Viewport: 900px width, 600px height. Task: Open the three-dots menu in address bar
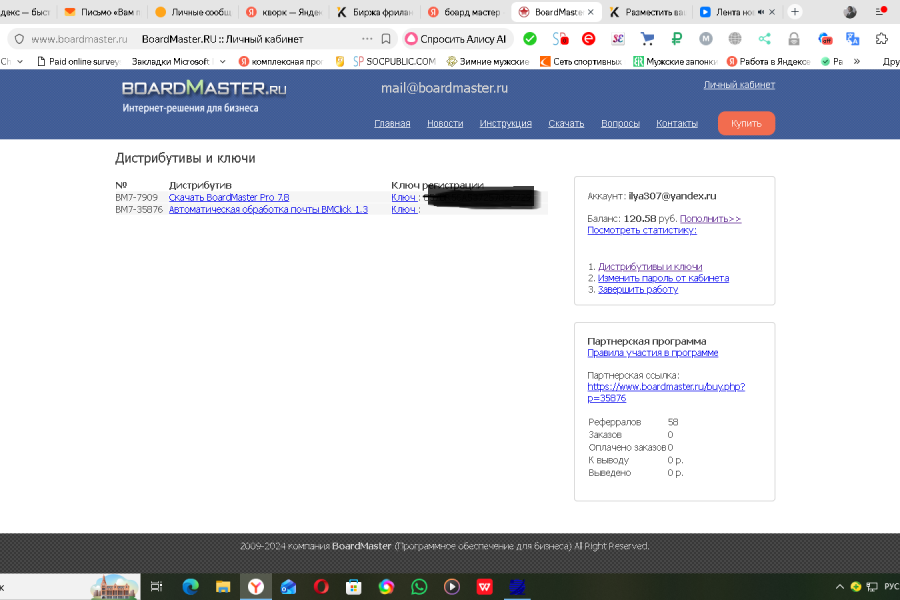(x=367, y=39)
